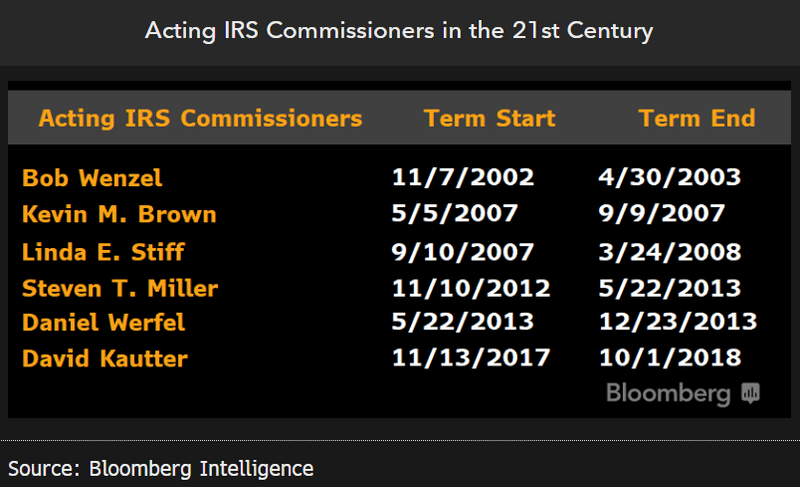Click the 9/10/2007 term start date
Image resolution: width=800 pixels, height=487 pixels.
462,252
